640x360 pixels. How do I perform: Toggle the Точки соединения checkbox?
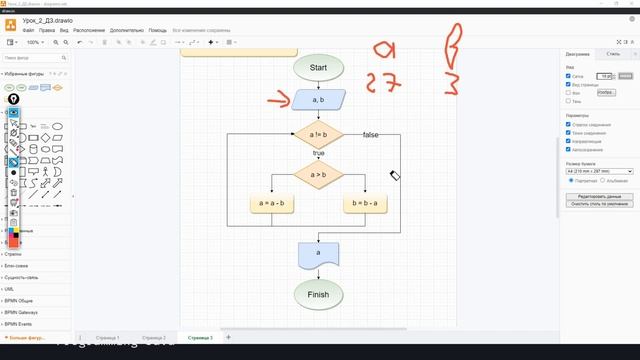pos(568,133)
